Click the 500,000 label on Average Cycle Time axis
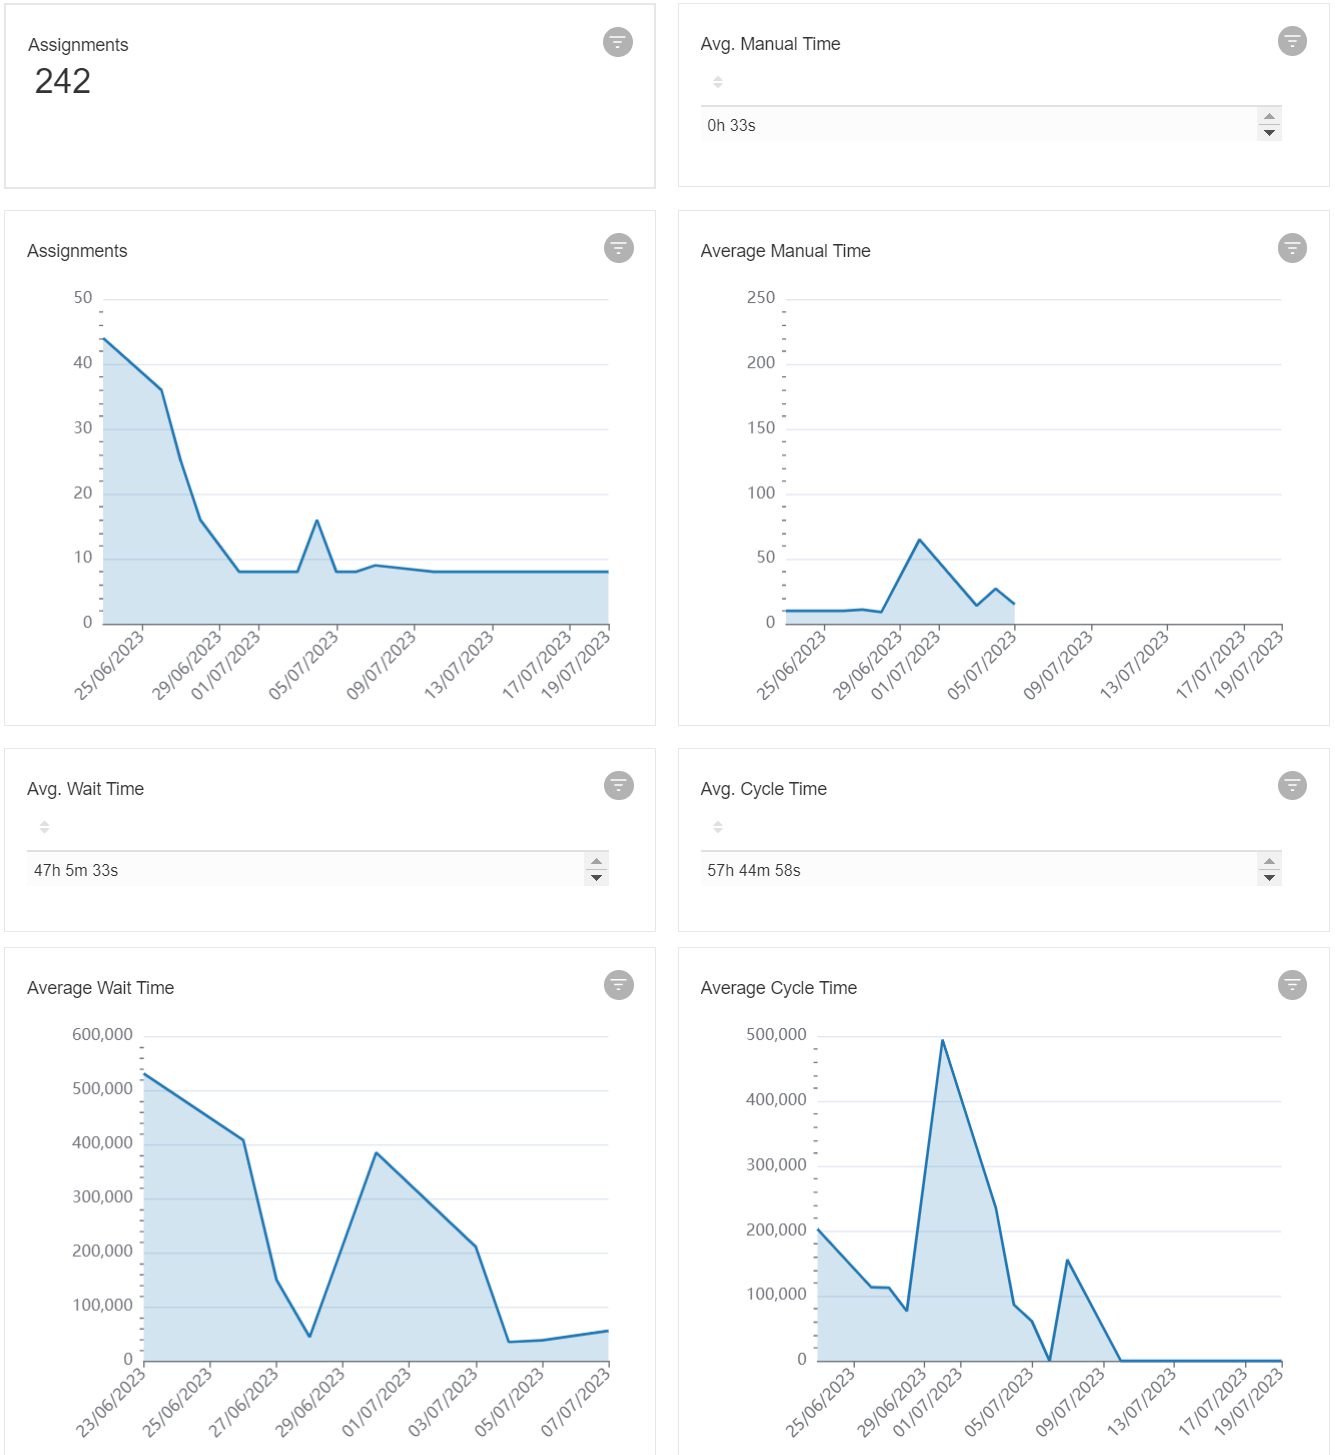Viewport: 1335px width, 1455px height. coord(776,1034)
